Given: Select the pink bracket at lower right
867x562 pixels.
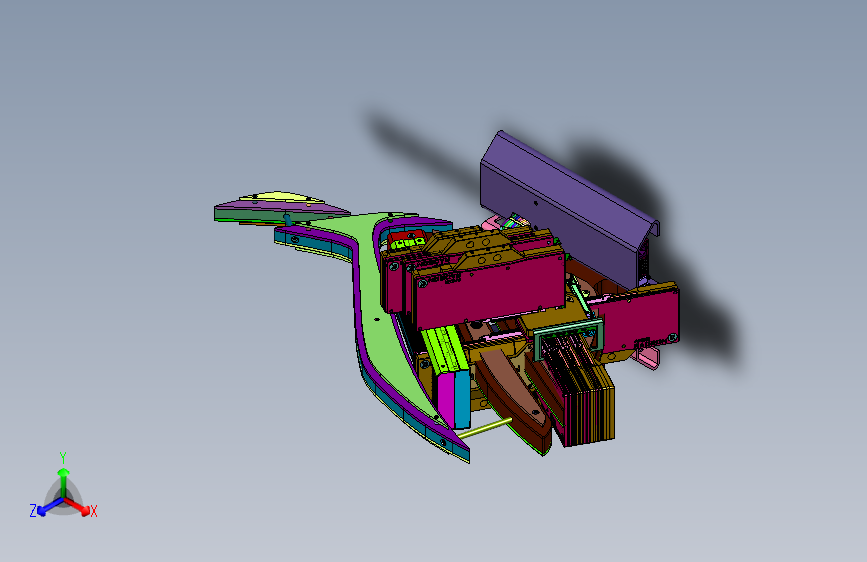Looking at the screenshot, I should click(x=648, y=356).
